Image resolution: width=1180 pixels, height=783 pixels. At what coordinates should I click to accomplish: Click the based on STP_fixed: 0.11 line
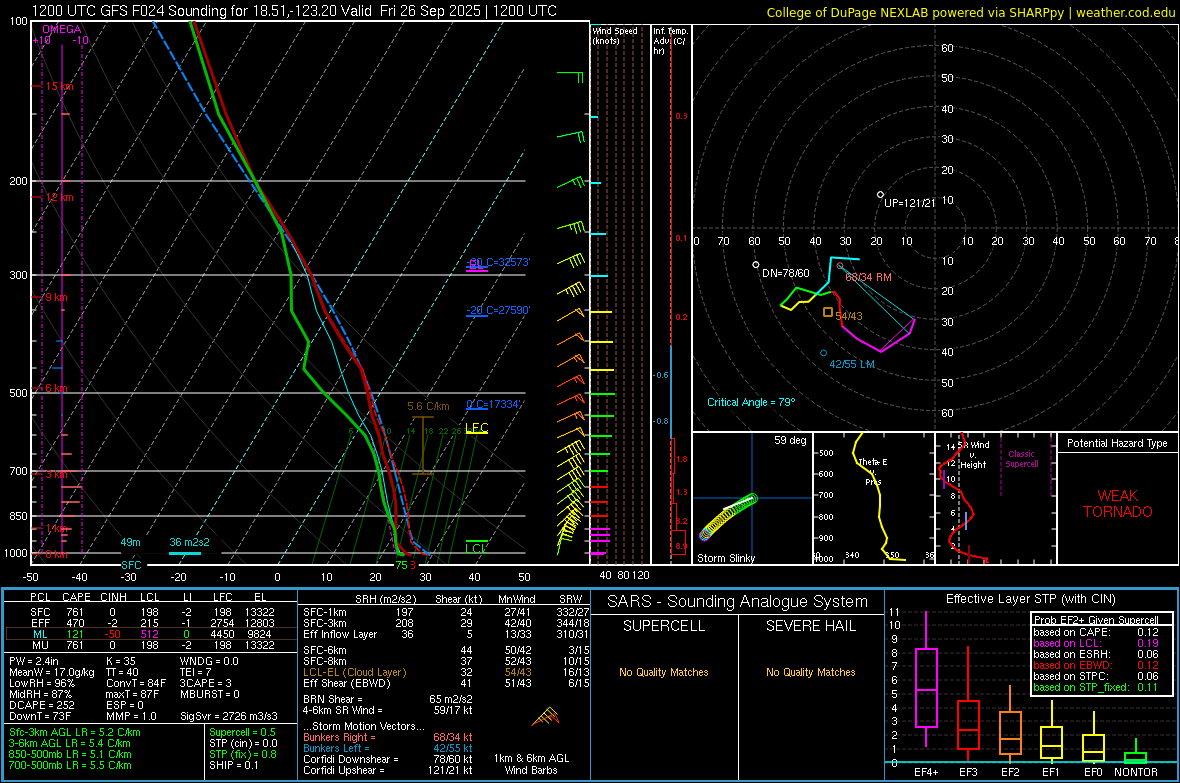point(1096,687)
